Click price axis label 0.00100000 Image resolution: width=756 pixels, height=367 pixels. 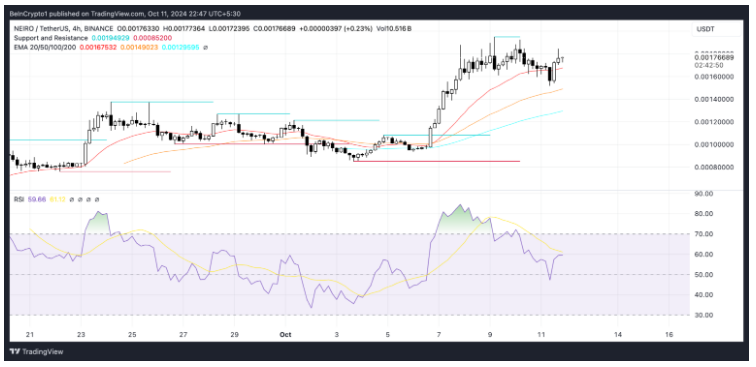coord(714,145)
